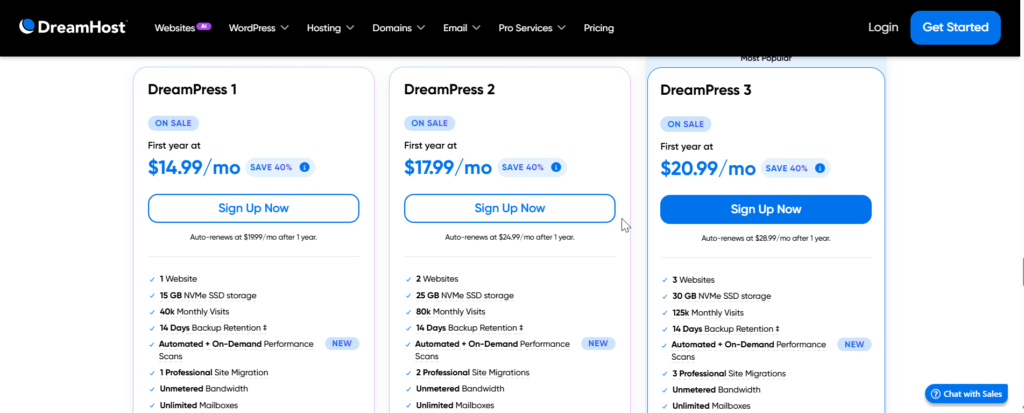This screenshot has width=1024, height=413.
Task: Click DreamPress 3 'Unmetered Bandwidth' text
Action: tap(716, 390)
